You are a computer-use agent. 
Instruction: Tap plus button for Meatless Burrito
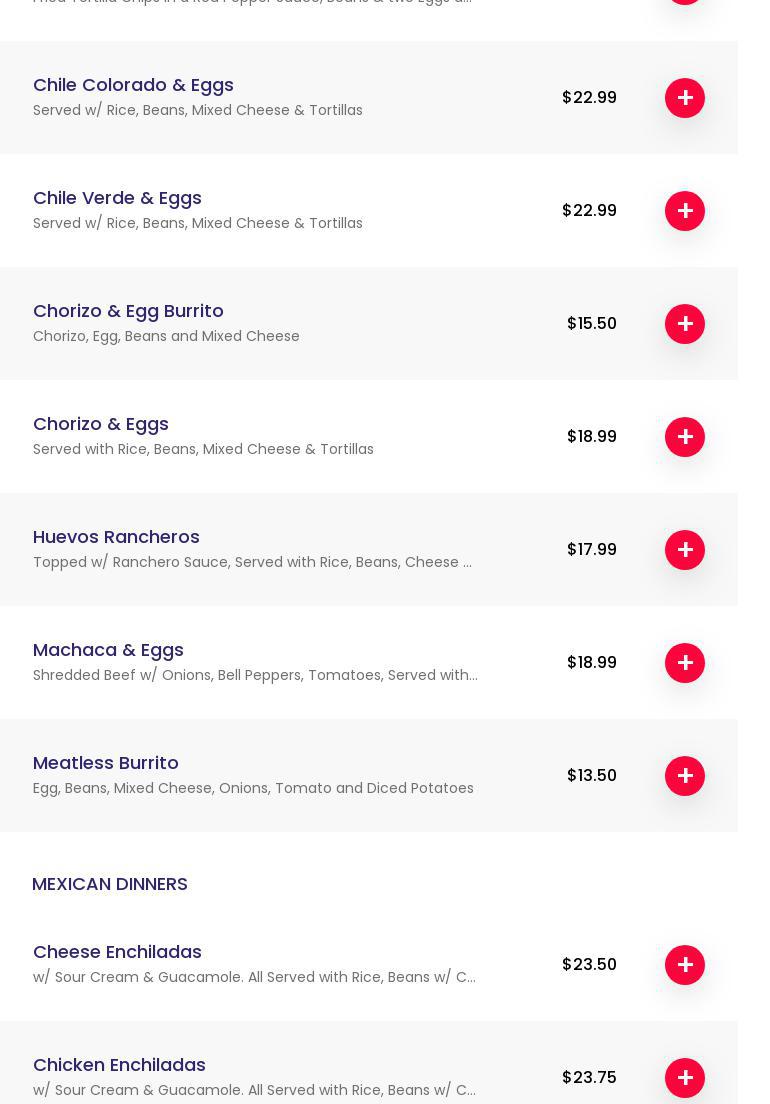point(685,776)
